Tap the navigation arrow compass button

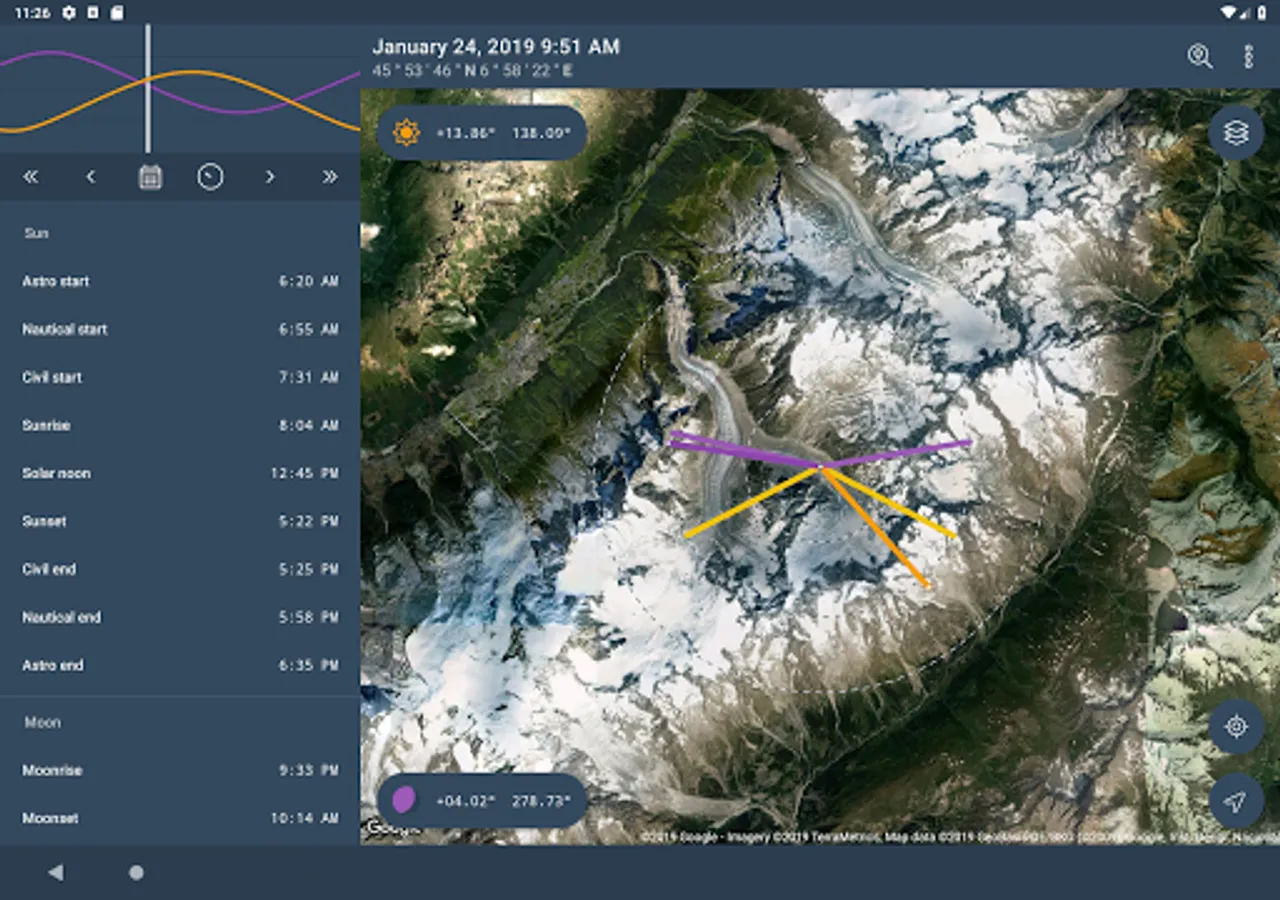pos(1236,801)
